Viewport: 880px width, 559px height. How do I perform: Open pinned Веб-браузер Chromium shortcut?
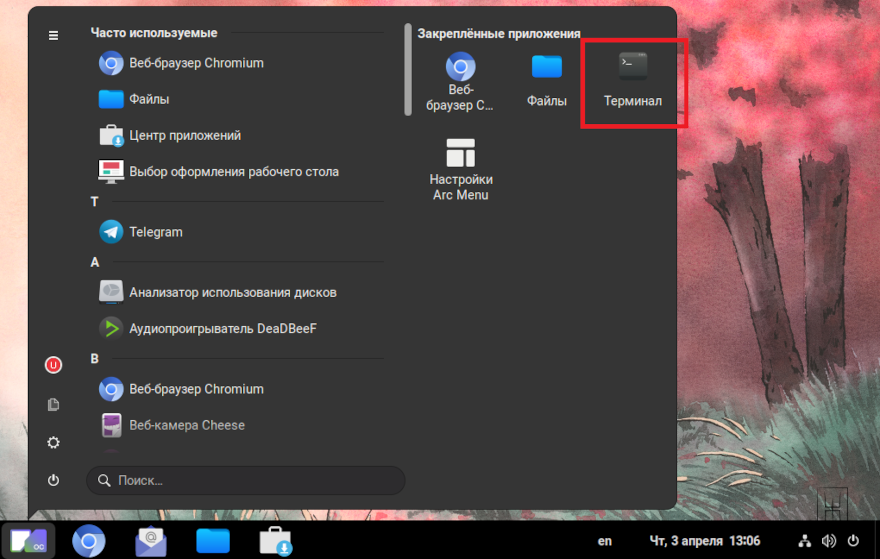[x=460, y=80]
